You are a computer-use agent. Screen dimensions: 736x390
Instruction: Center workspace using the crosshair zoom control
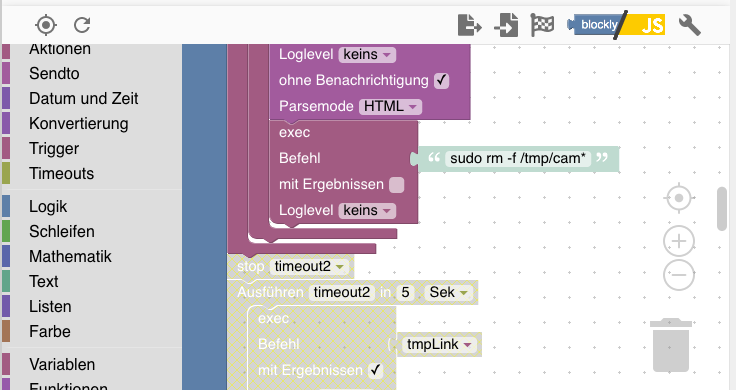pos(679,199)
